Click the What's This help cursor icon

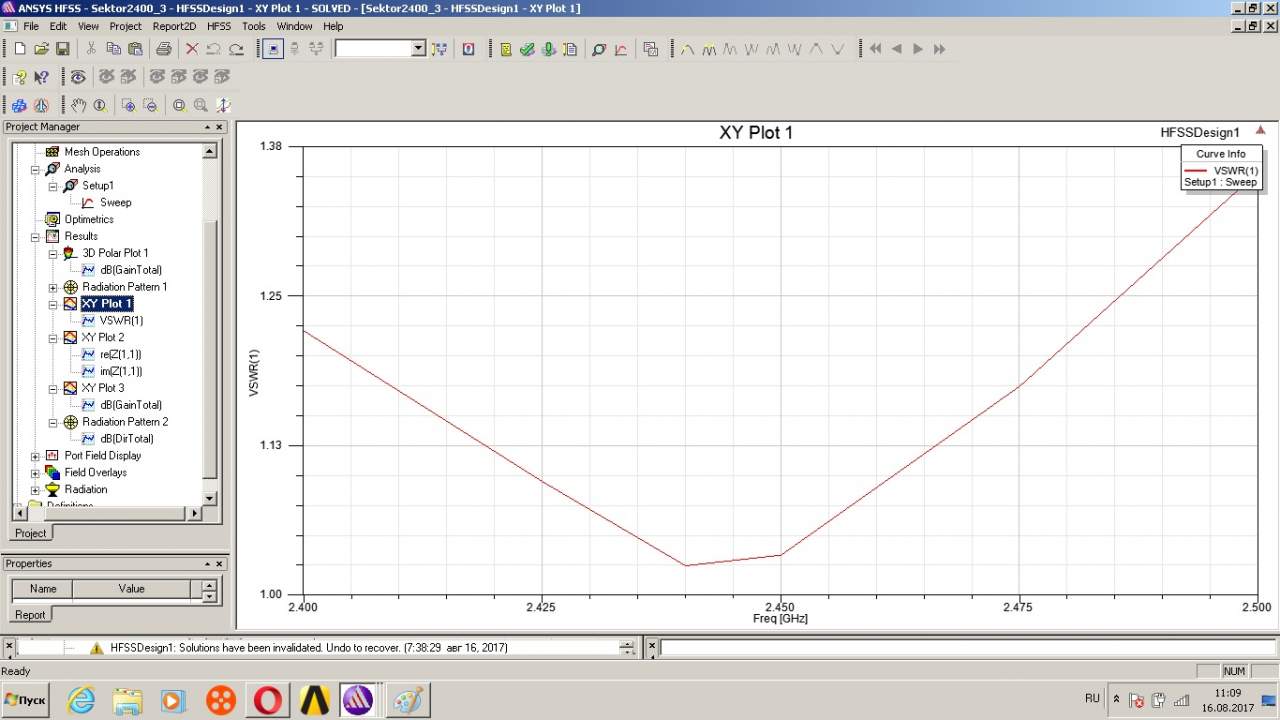tap(42, 77)
